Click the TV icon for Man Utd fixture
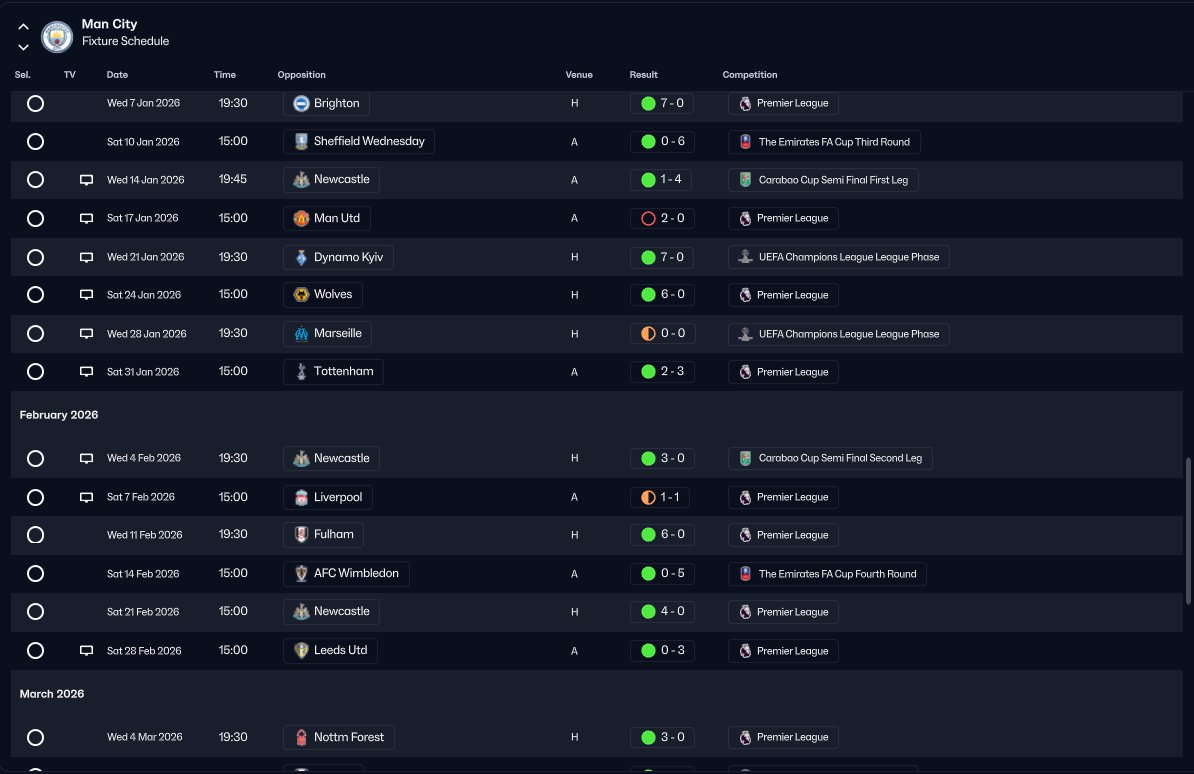Screen dimensions: 1194x774 click(87, 219)
